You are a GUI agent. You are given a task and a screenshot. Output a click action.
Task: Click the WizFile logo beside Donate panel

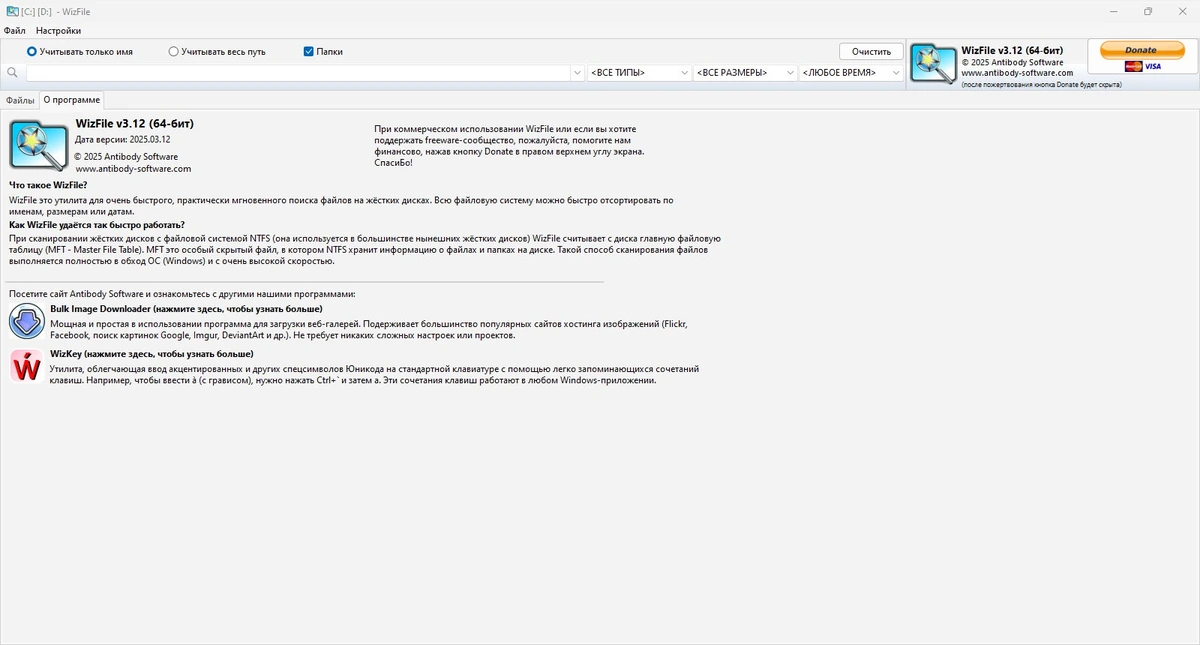tap(934, 66)
